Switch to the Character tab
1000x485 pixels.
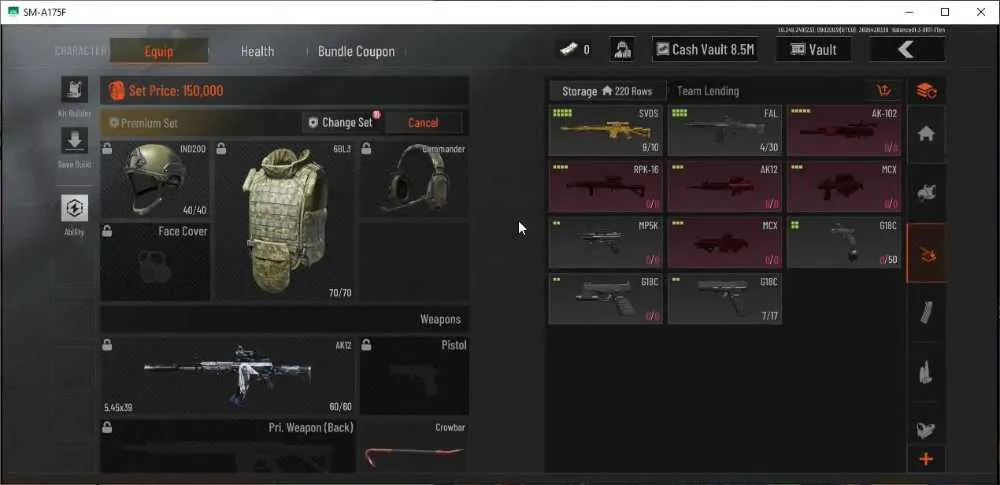(x=81, y=51)
